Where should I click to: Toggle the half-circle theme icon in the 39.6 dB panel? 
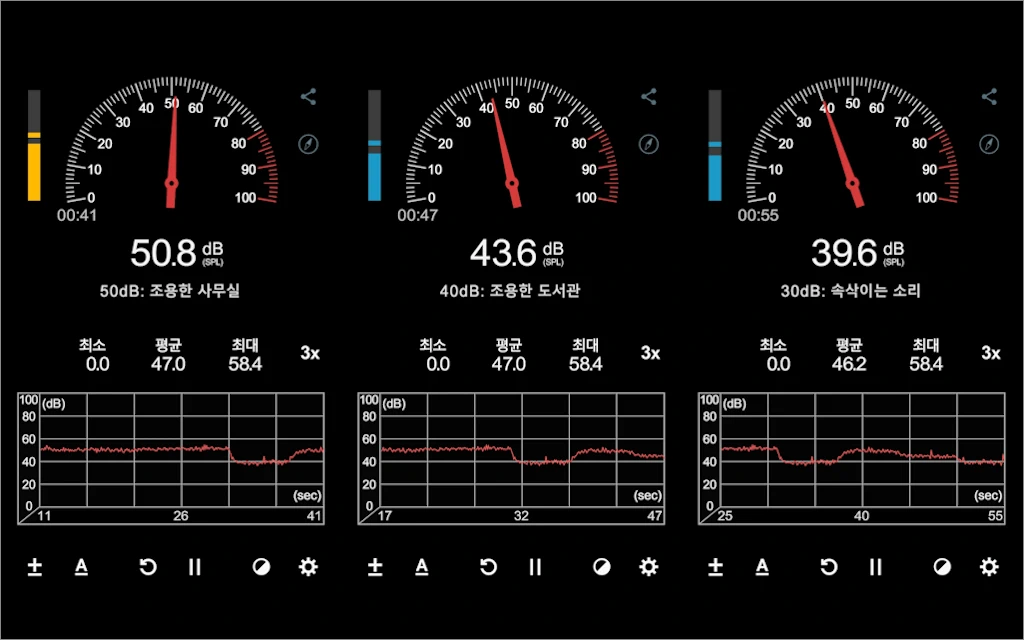(x=941, y=567)
